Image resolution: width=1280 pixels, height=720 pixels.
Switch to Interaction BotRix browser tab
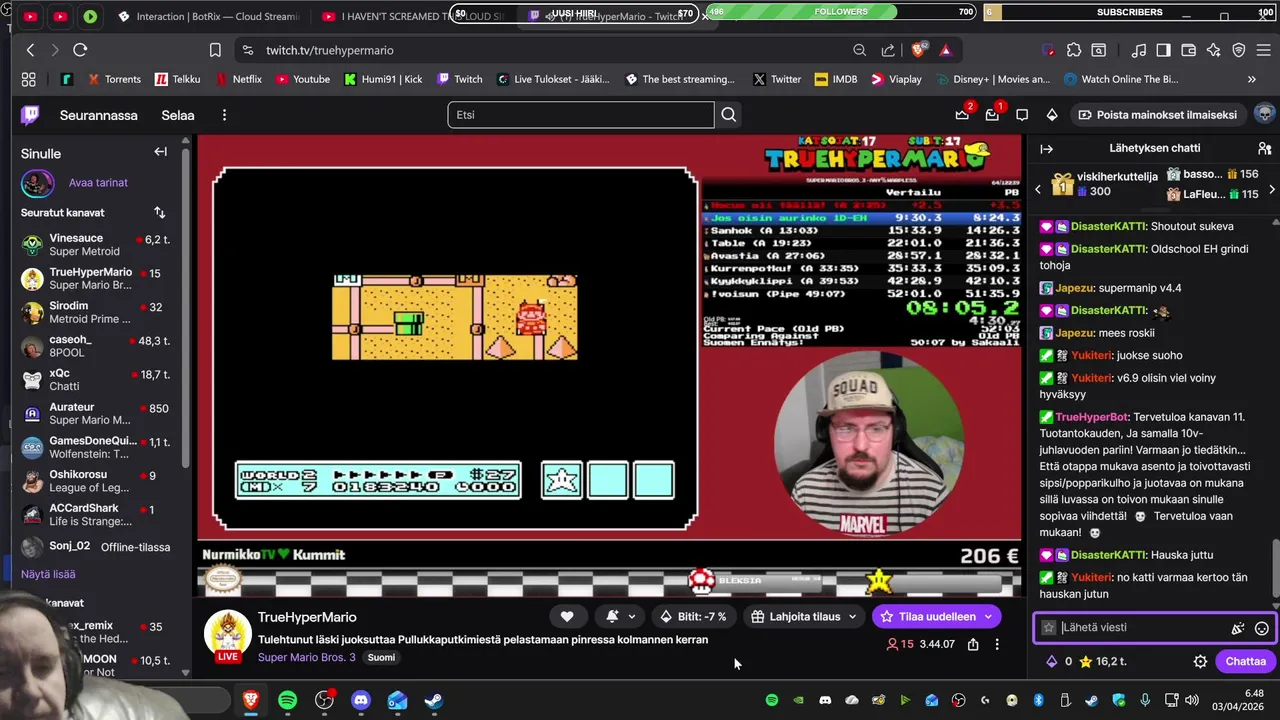[x=208, y=17]
